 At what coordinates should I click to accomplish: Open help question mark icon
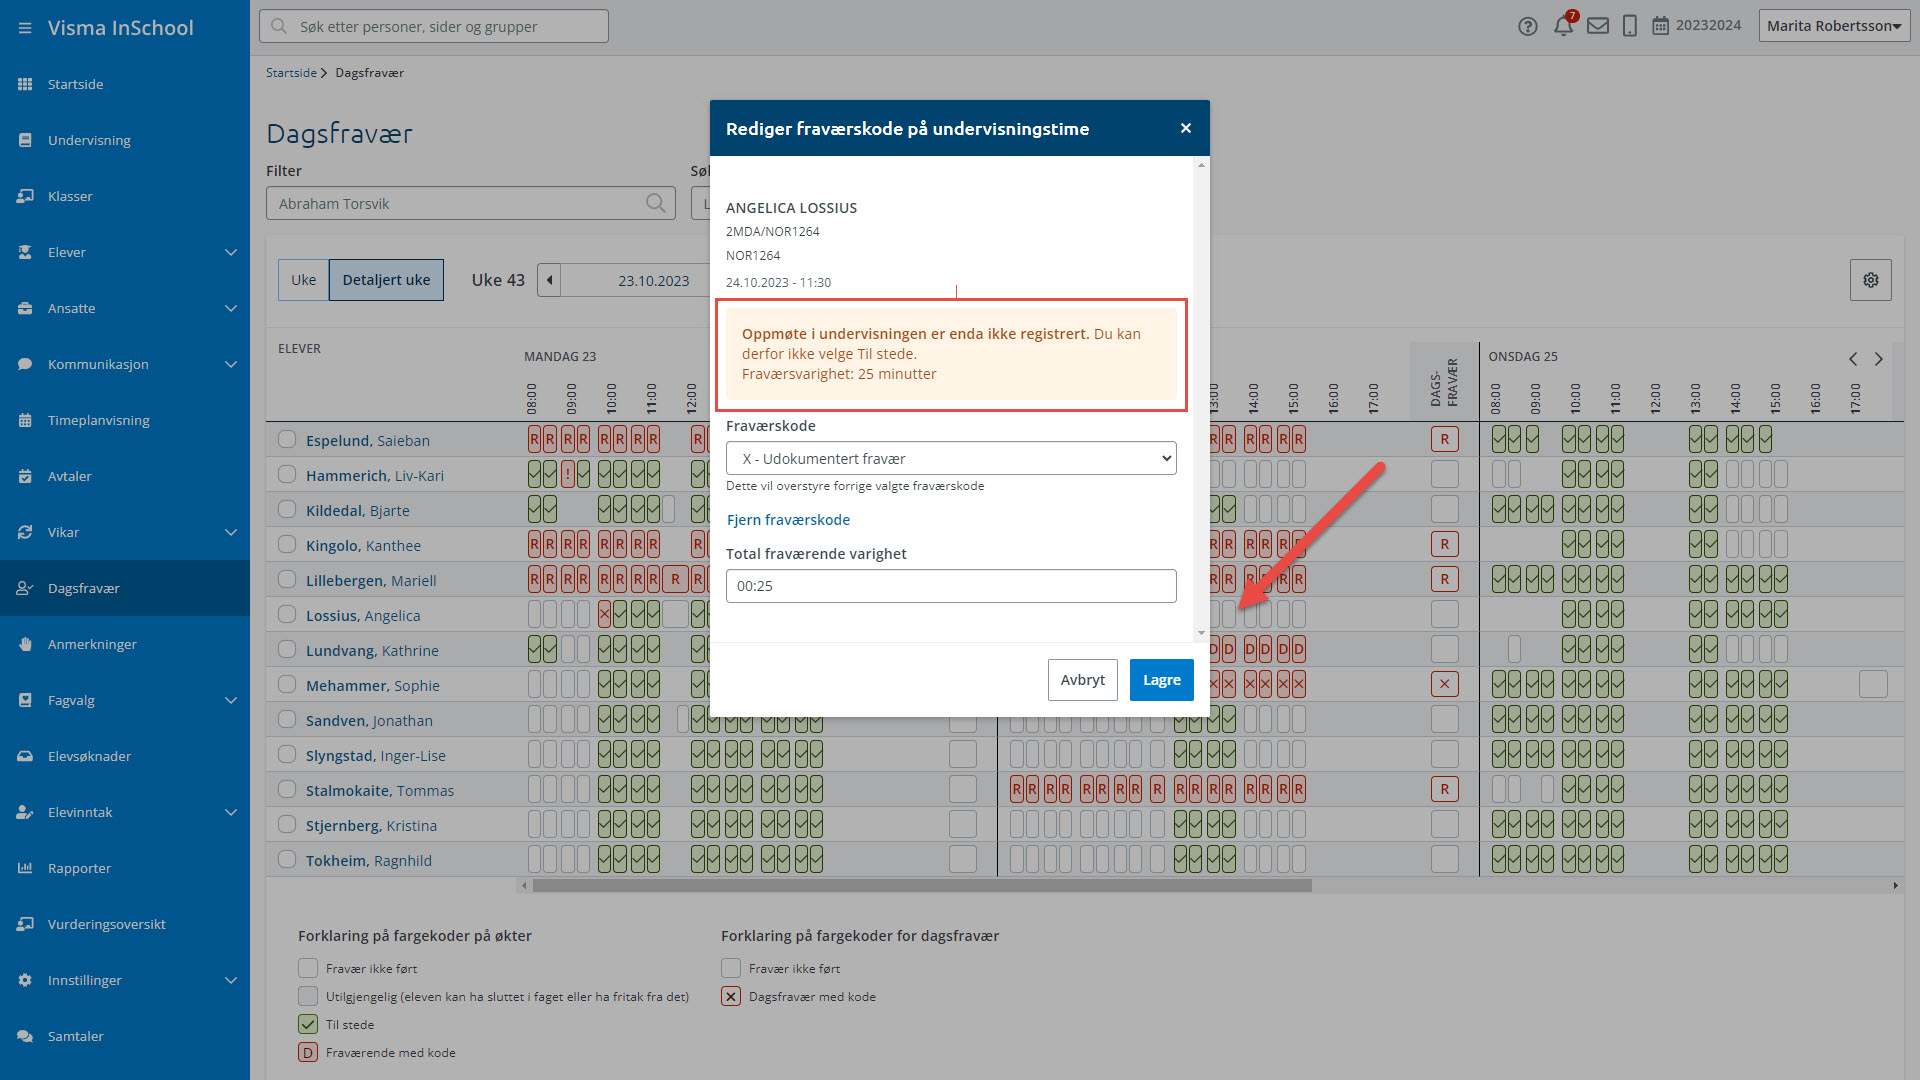coord(1527,27)
